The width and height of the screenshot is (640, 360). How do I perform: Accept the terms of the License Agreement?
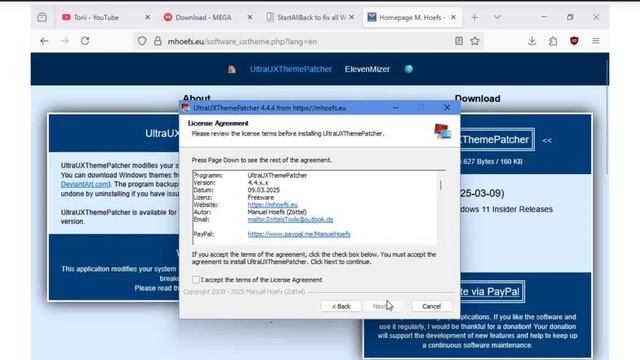196,280
